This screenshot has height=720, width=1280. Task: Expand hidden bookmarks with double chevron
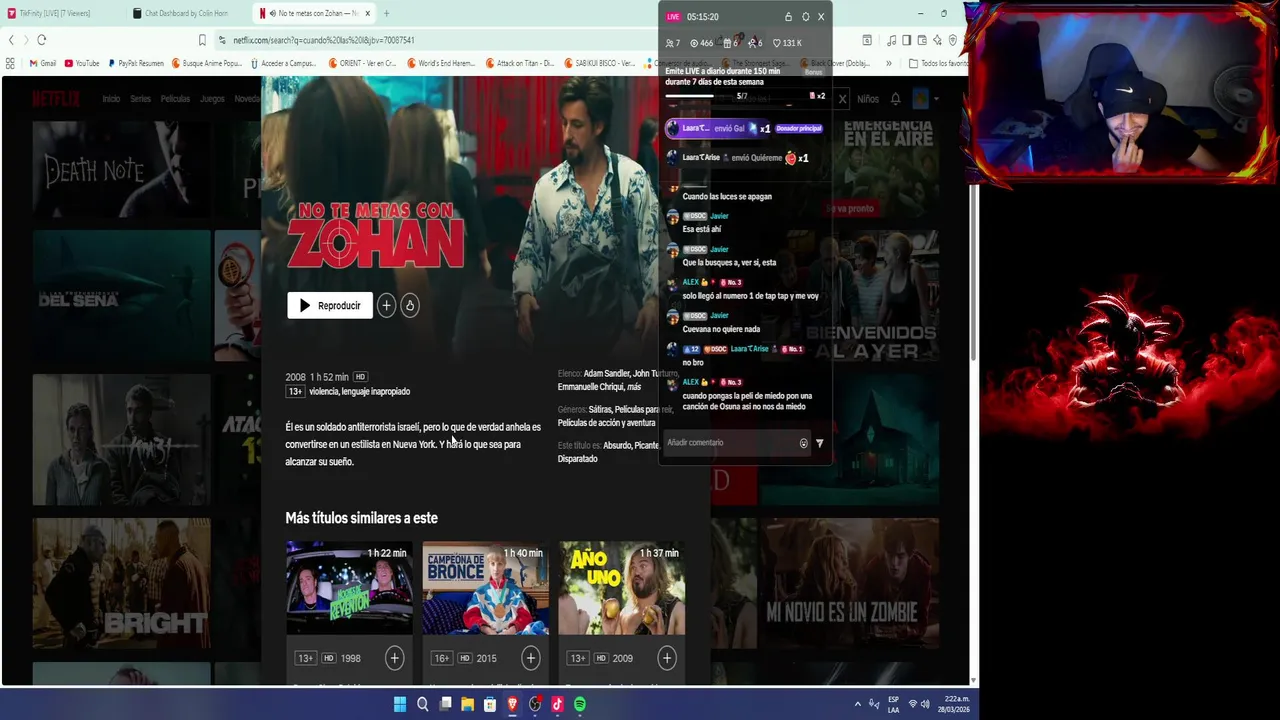point(888,63)
